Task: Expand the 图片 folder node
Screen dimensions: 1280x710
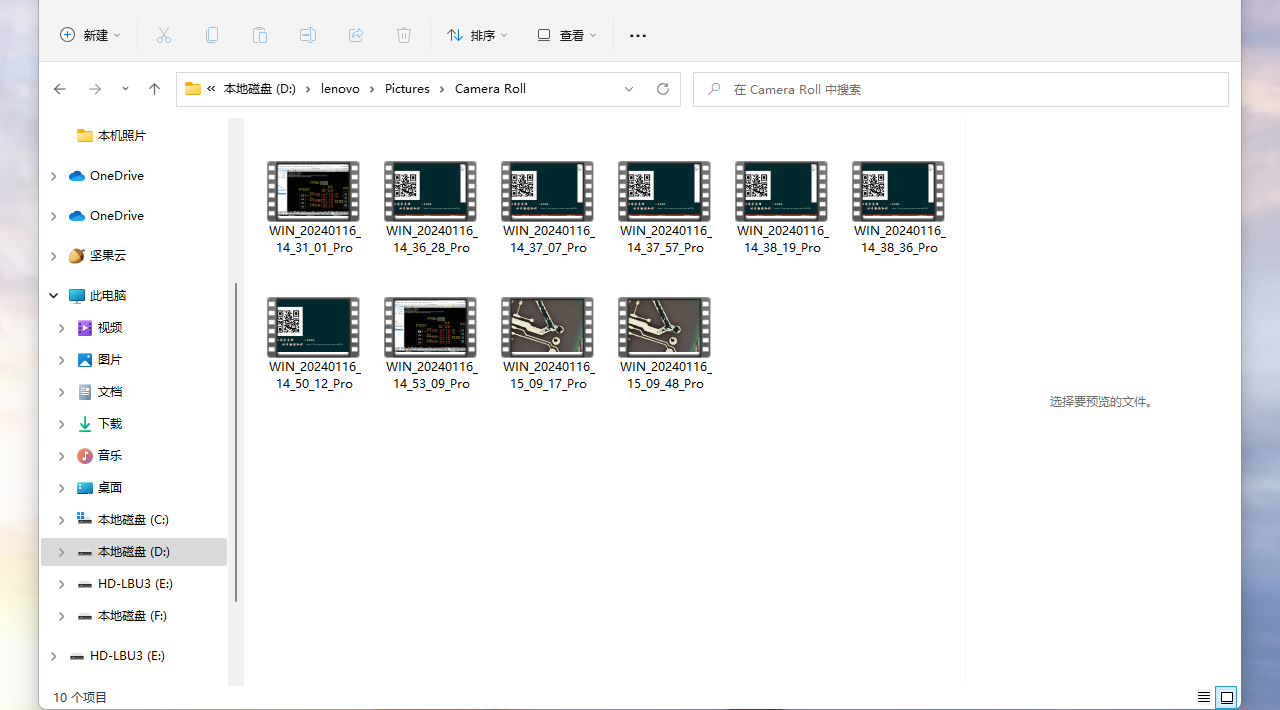Action: tap(61, 360)
